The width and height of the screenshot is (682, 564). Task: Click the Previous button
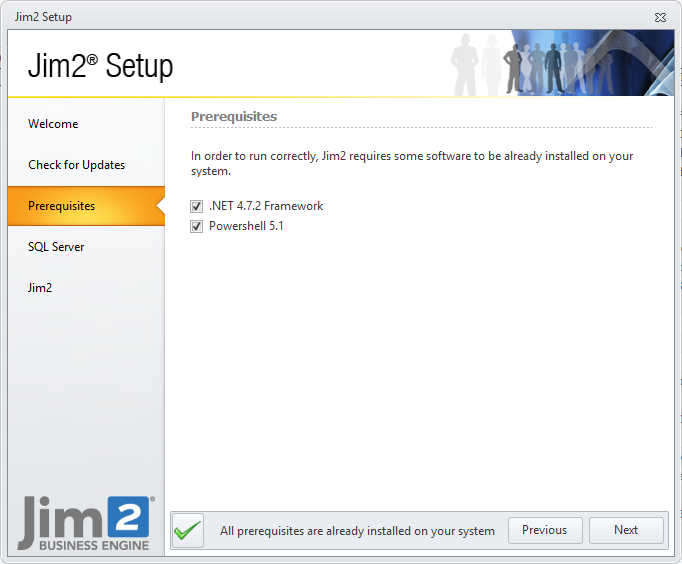point(544,530)
